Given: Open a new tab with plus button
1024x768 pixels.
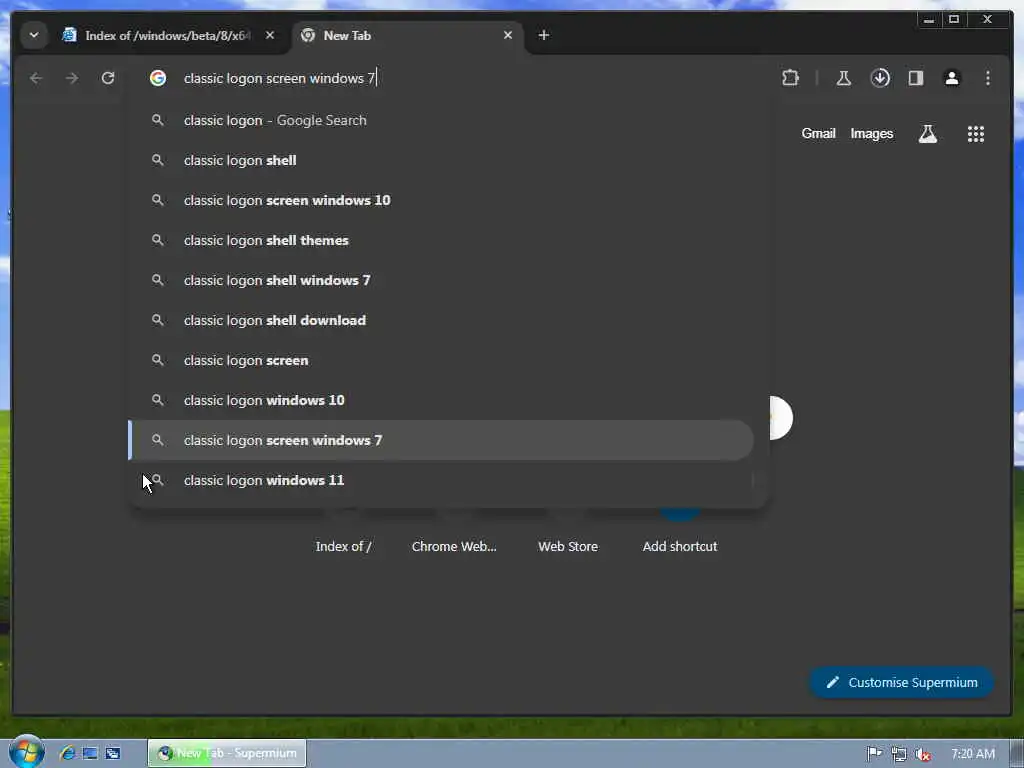Looking at the screenshot, I should pos(543,35).
